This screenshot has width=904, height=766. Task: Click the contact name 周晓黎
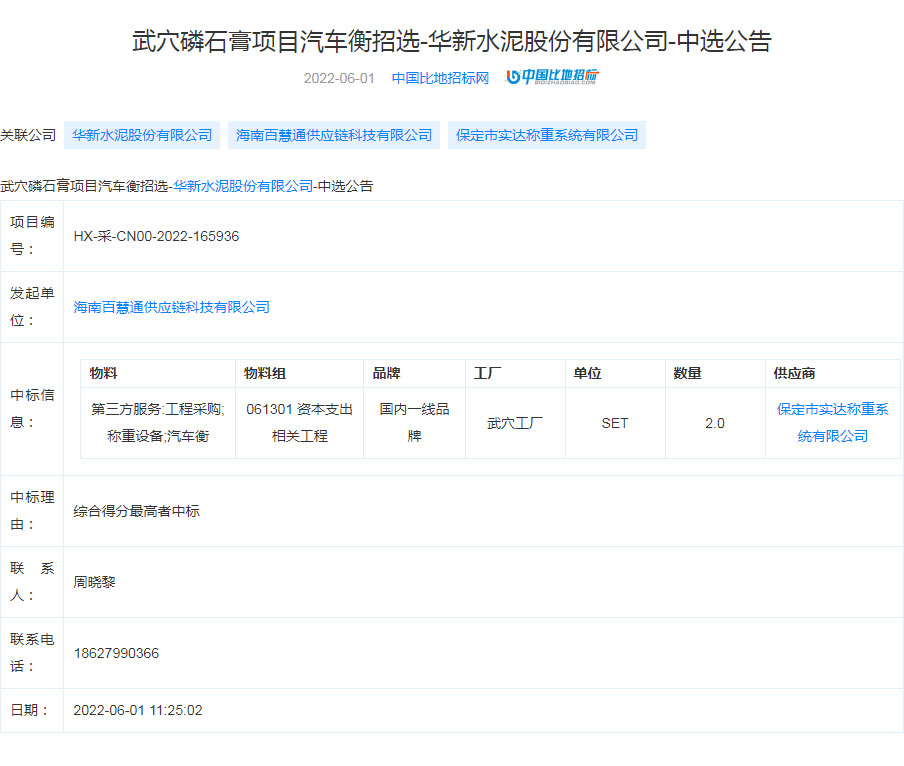(94, 581)
